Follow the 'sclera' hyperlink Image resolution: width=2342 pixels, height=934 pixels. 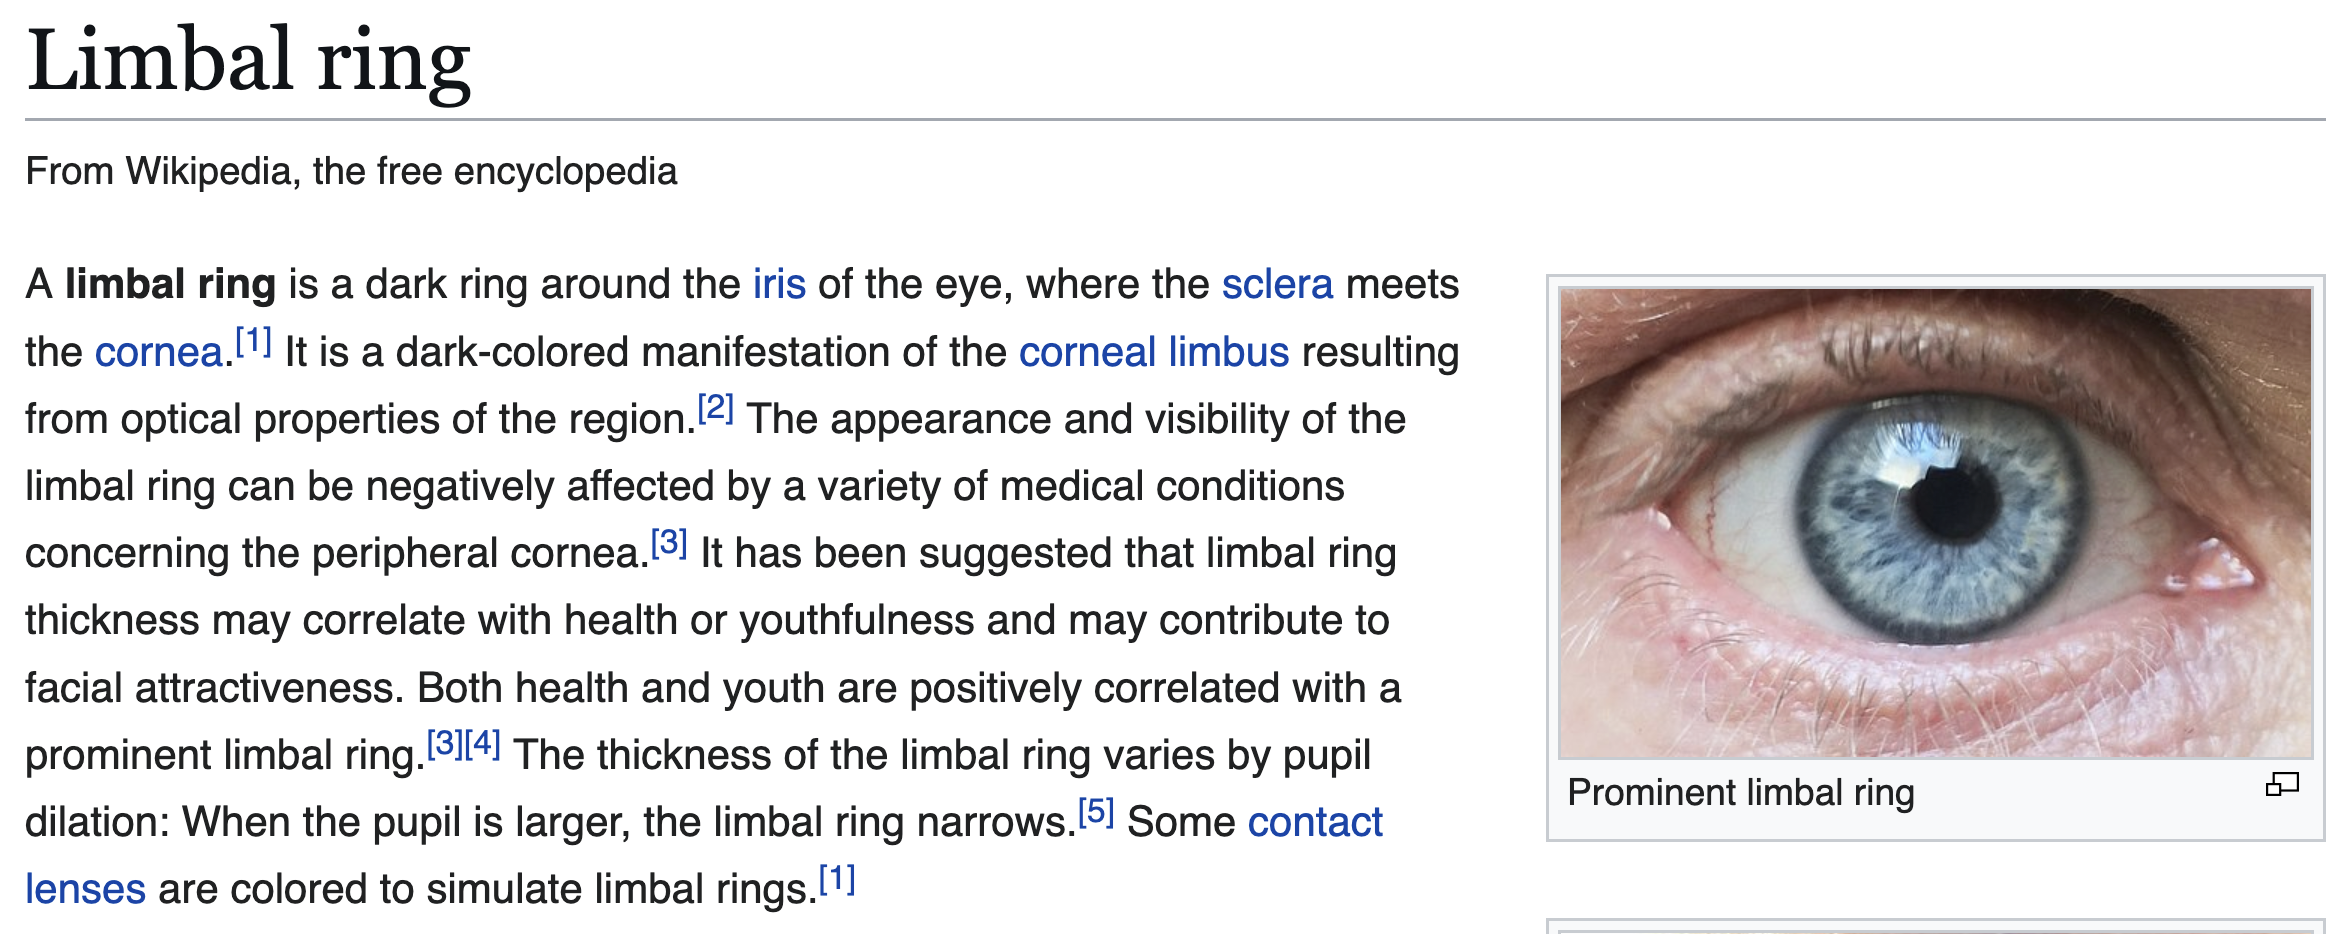pyautogui.click(x=1277, y=285)
